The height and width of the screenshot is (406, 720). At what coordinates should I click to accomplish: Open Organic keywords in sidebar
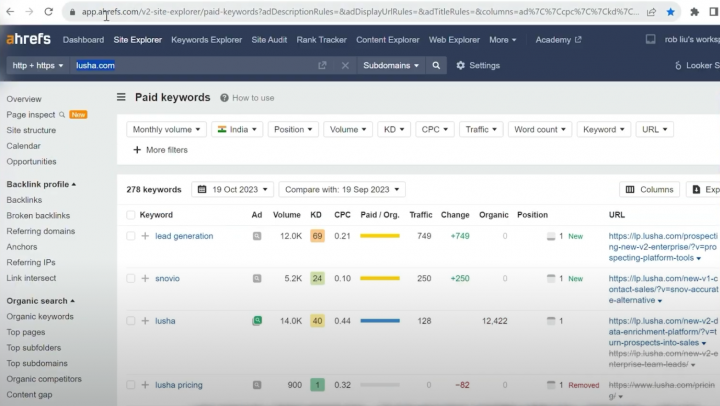tap(40, 317)
